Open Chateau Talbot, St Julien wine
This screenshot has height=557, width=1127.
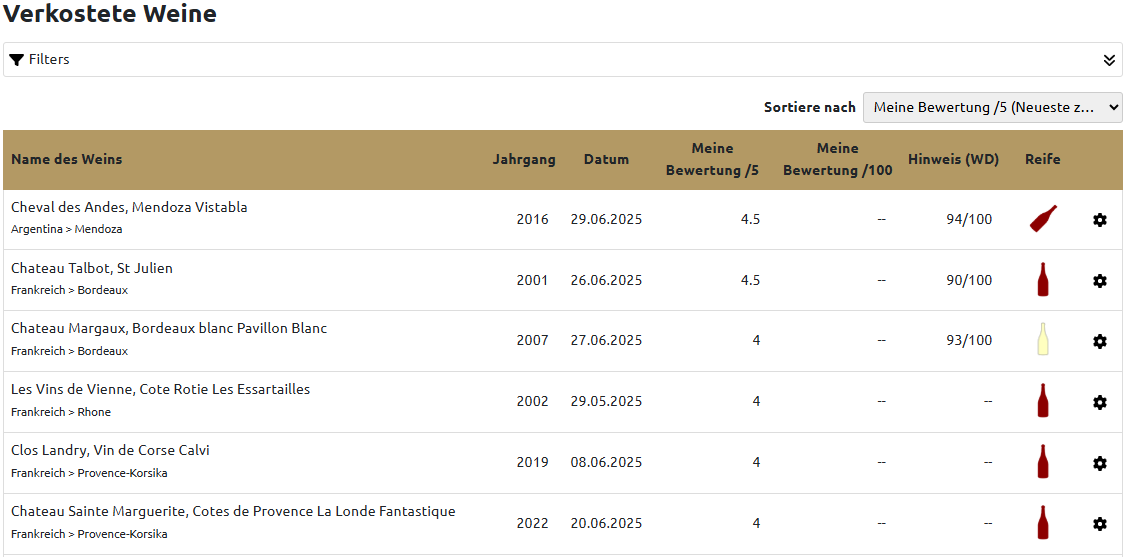pos(92,268)
